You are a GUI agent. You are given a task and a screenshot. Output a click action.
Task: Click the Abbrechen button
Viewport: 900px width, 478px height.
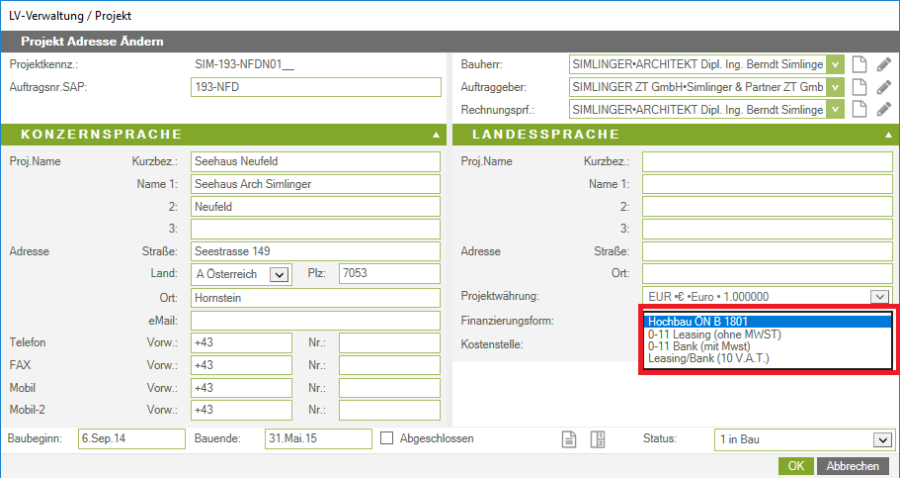coord(853,466)
